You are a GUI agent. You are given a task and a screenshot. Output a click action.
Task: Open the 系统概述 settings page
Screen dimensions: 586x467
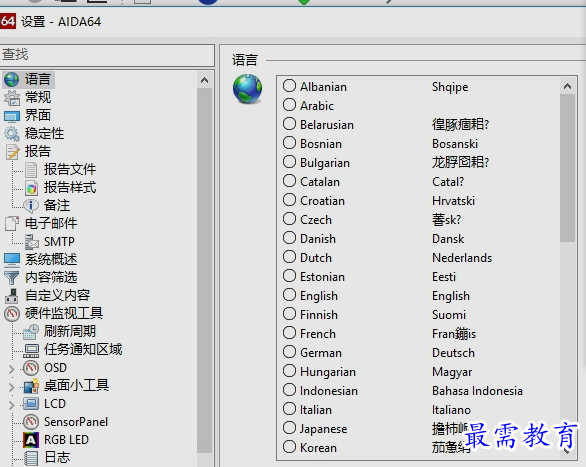point(51,259)
